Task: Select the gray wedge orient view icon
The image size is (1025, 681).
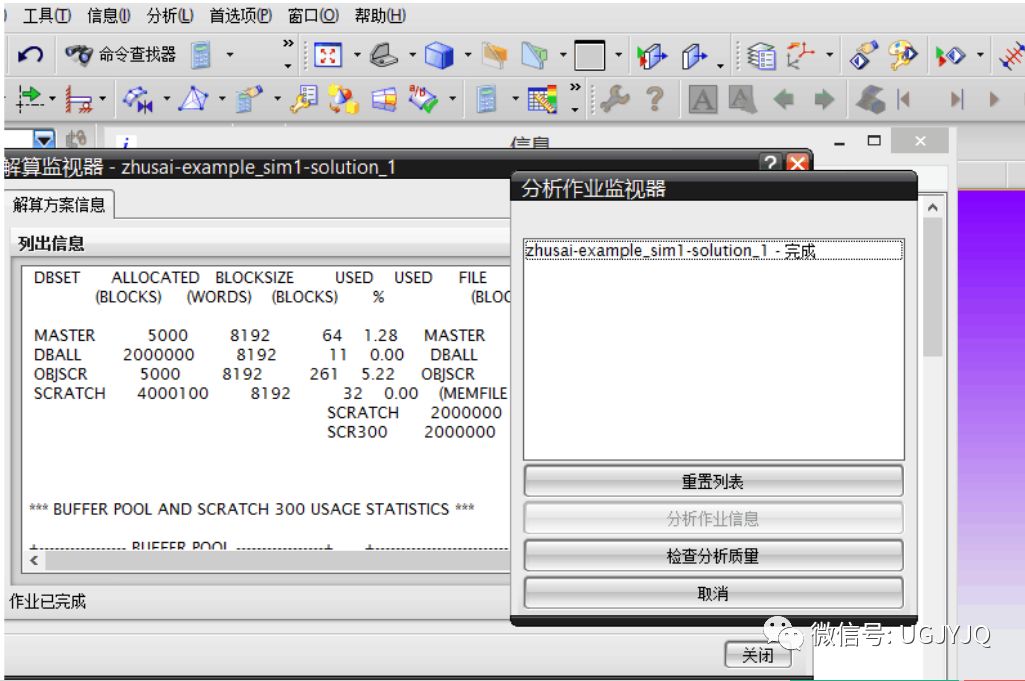Action: tap(384, 55)
